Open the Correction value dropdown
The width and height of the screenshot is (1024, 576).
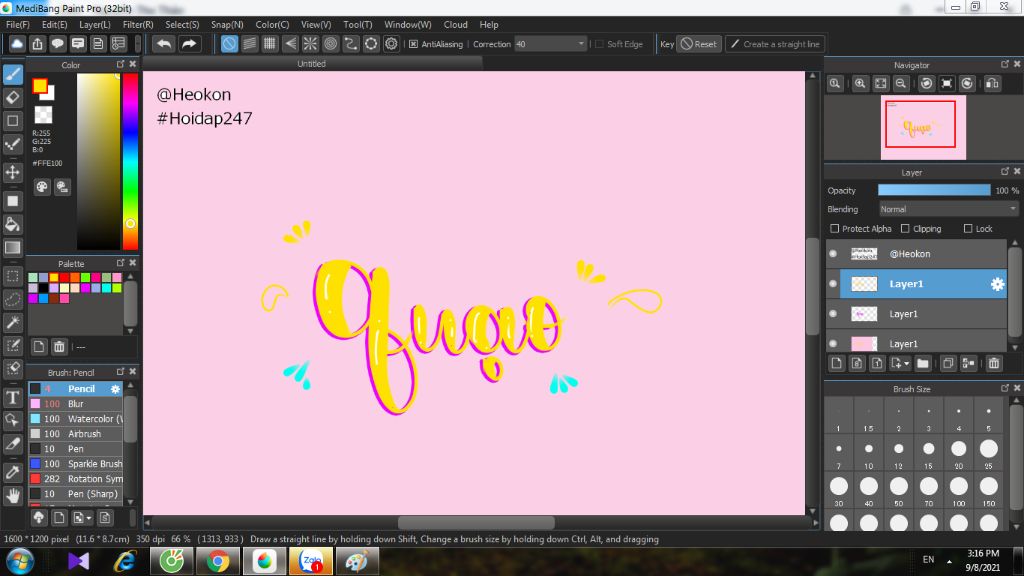581,44
